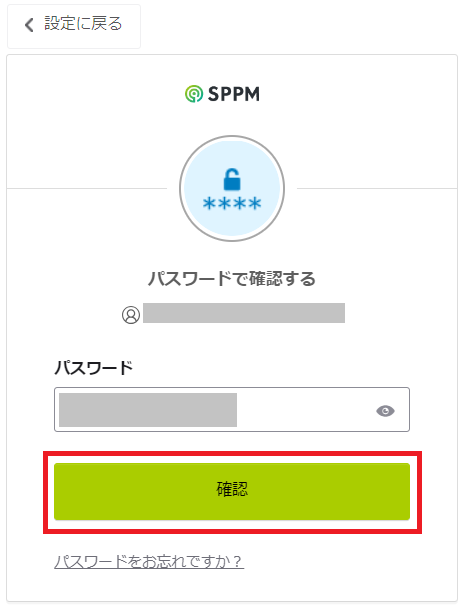Click the SPPM wordmark text
Image resolution: width=465 pixels, height=613 pixels.
(233, 94)
